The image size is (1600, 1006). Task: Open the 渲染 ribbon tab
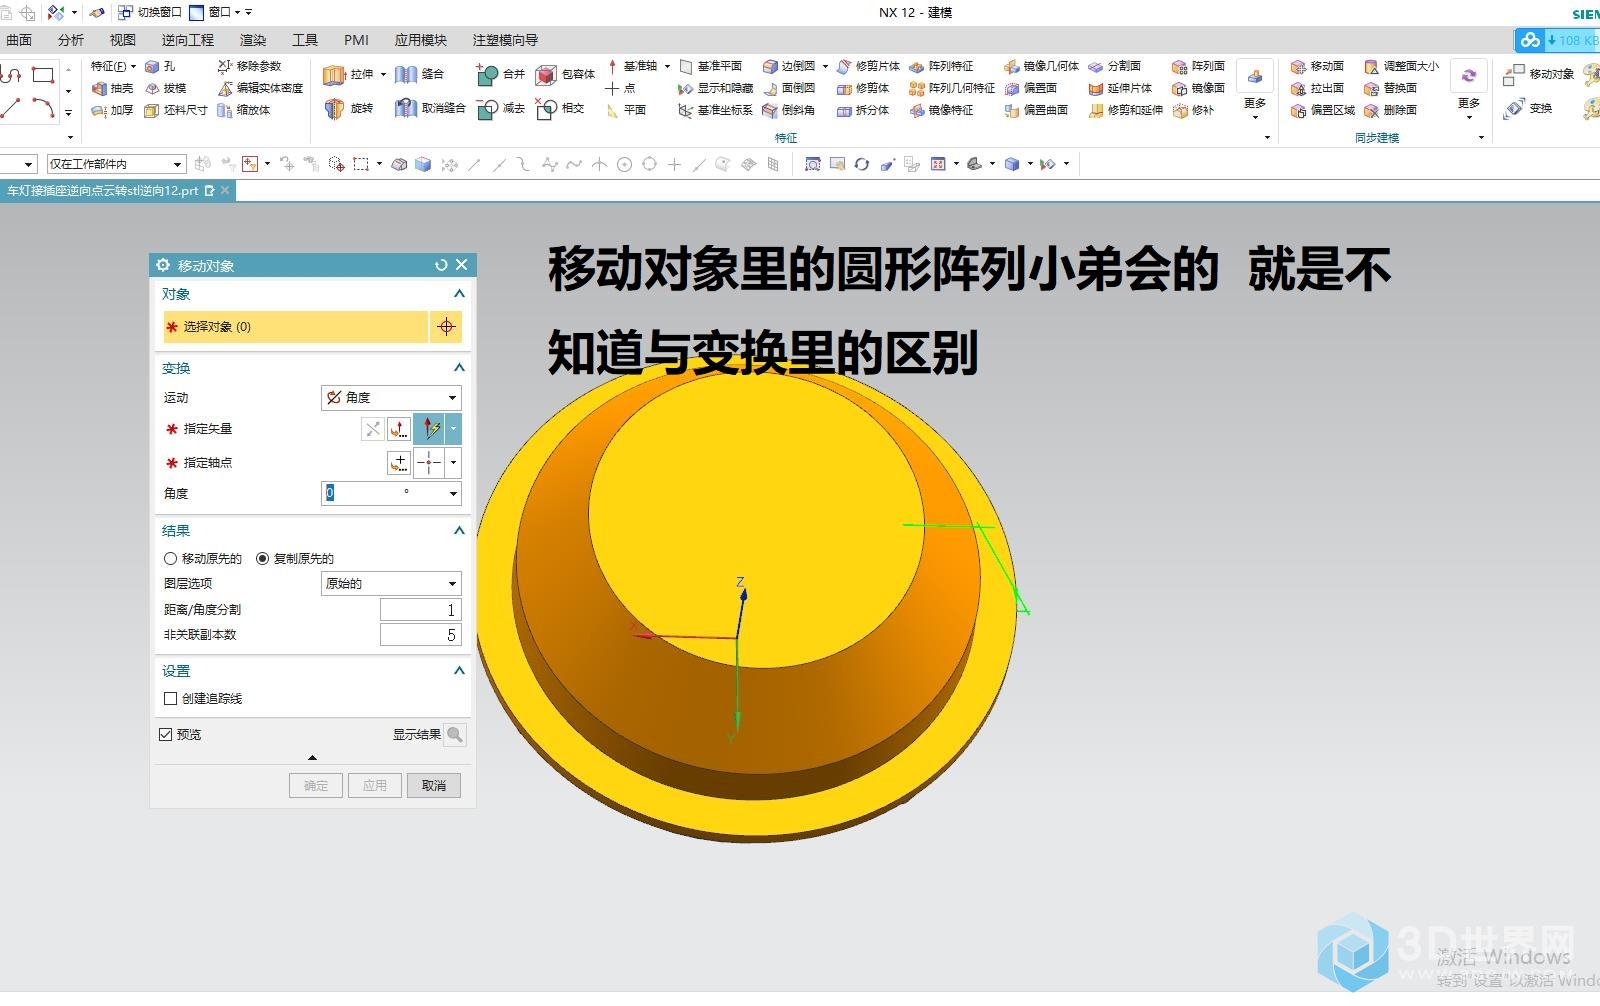[253, 40]
